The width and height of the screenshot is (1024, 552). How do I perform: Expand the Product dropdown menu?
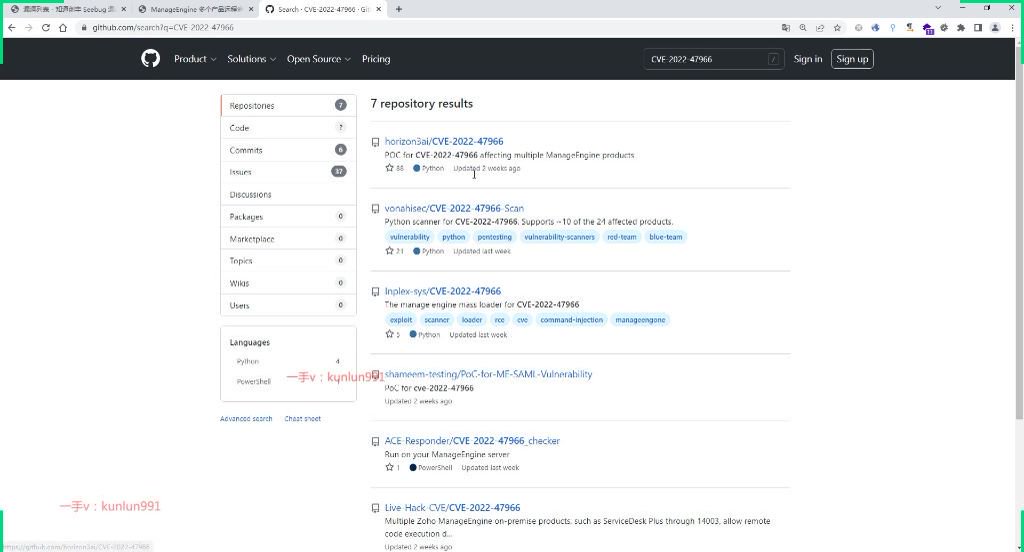195,59
